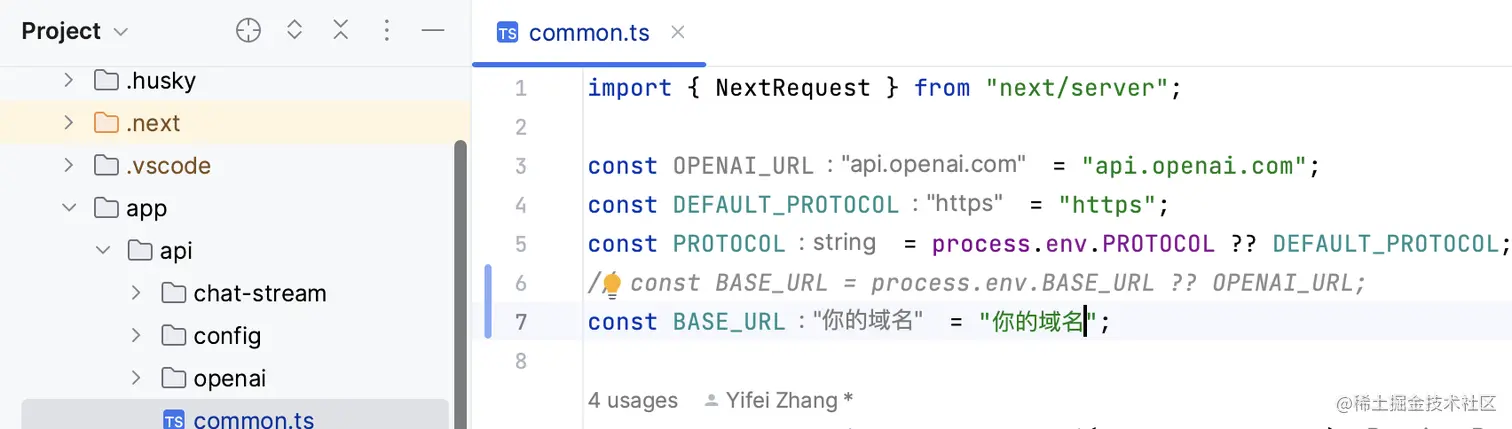This screenshot has width=1512, height=429.
Task: Expand the .vscode folder
Action: tap(68, 165)
